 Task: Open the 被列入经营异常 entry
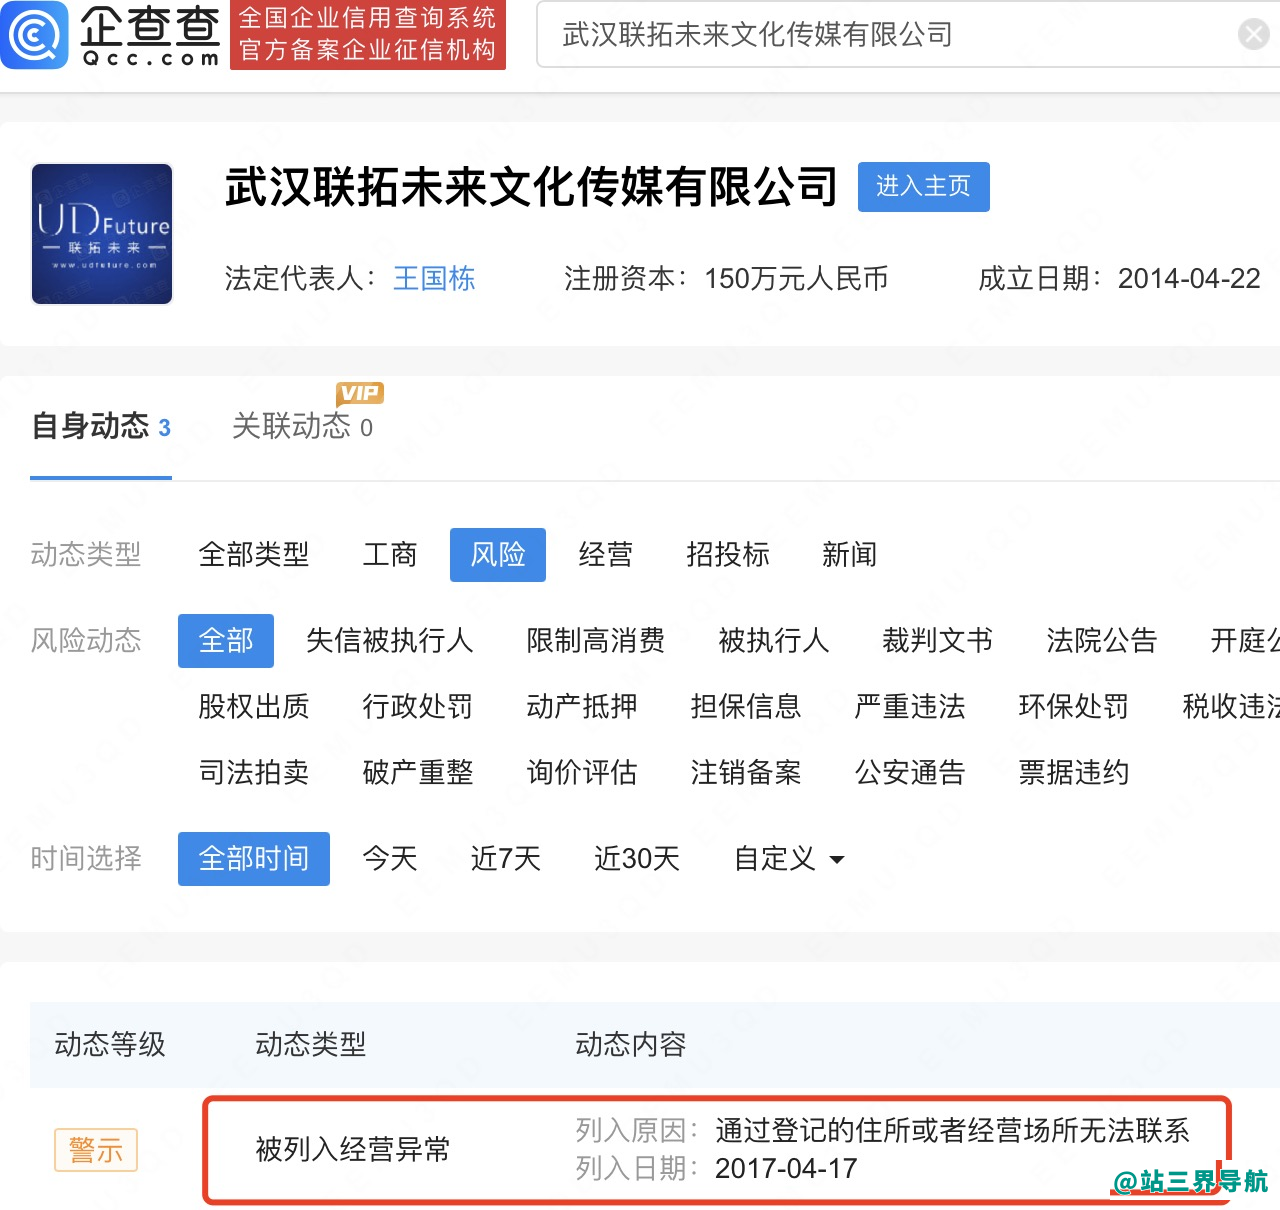pos(353,1149)
